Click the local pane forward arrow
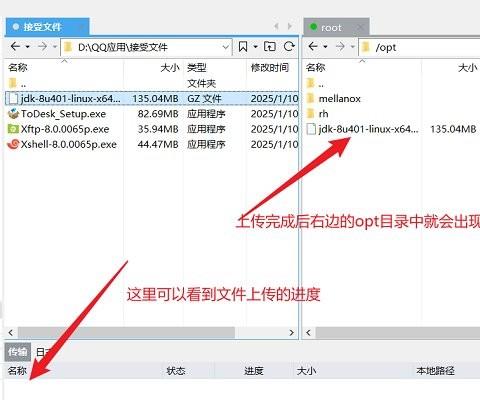Image resolution: width=480 pixels, height=400 pixels. coord(42,46)
